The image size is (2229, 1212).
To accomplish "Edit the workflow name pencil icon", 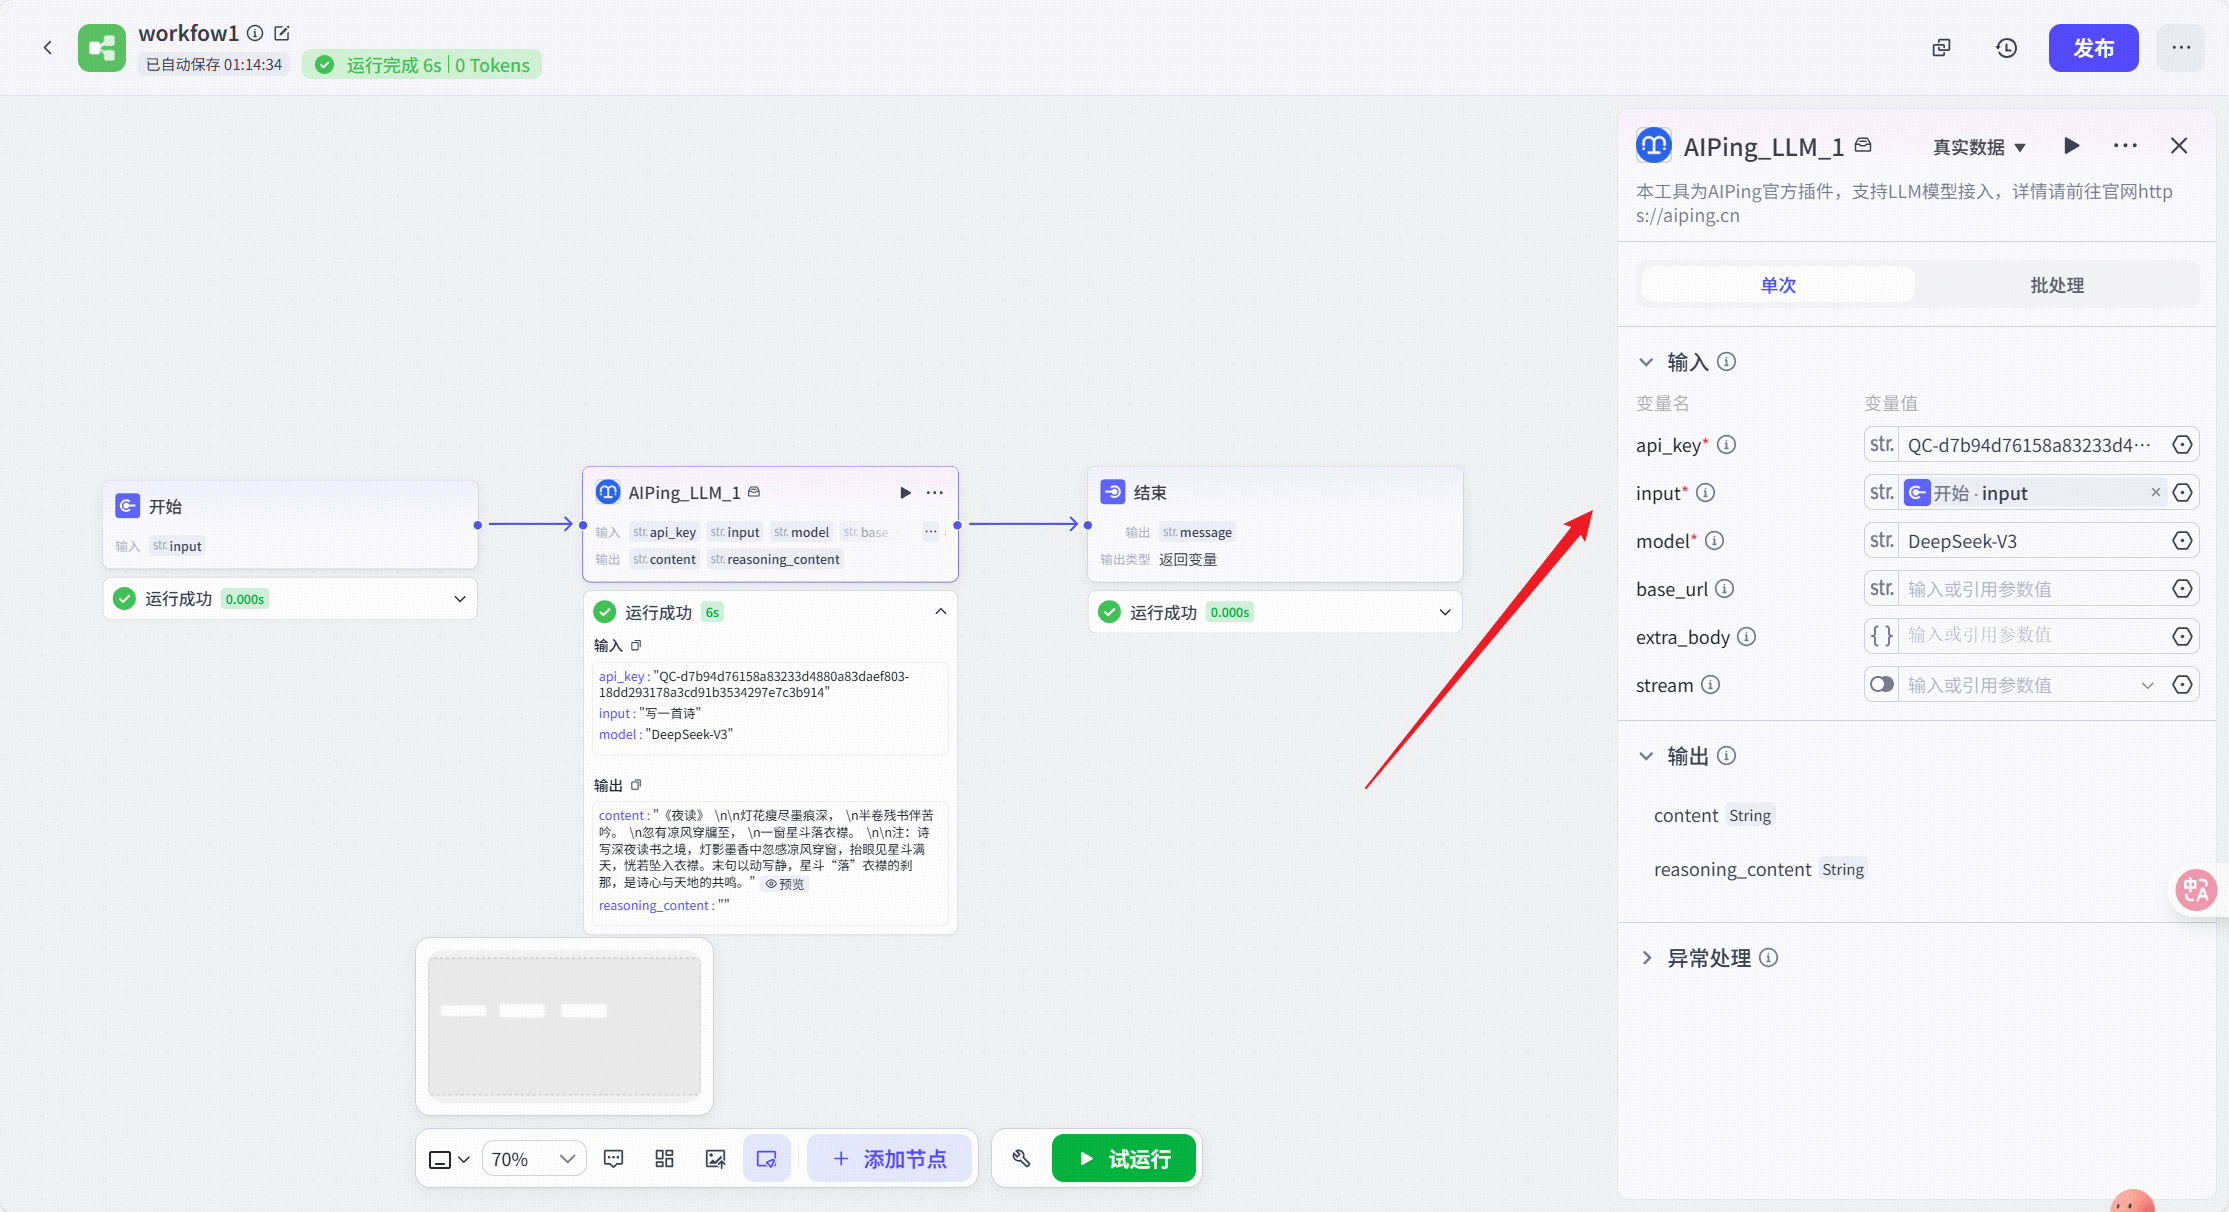I will point(282,33).
